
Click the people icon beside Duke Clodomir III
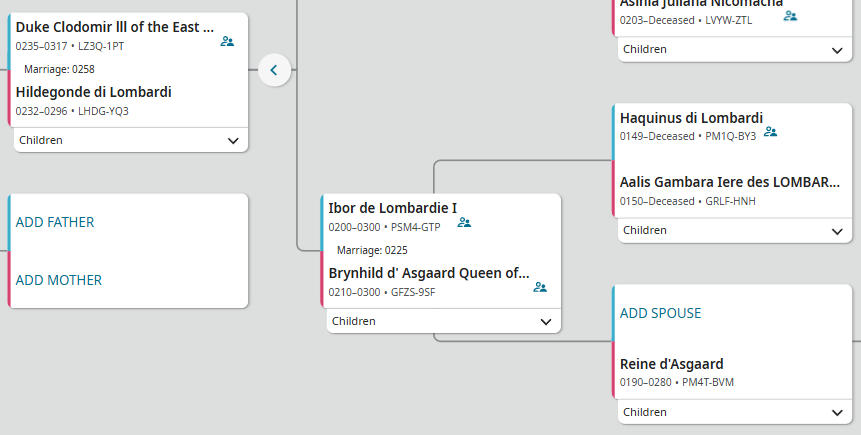227,41
